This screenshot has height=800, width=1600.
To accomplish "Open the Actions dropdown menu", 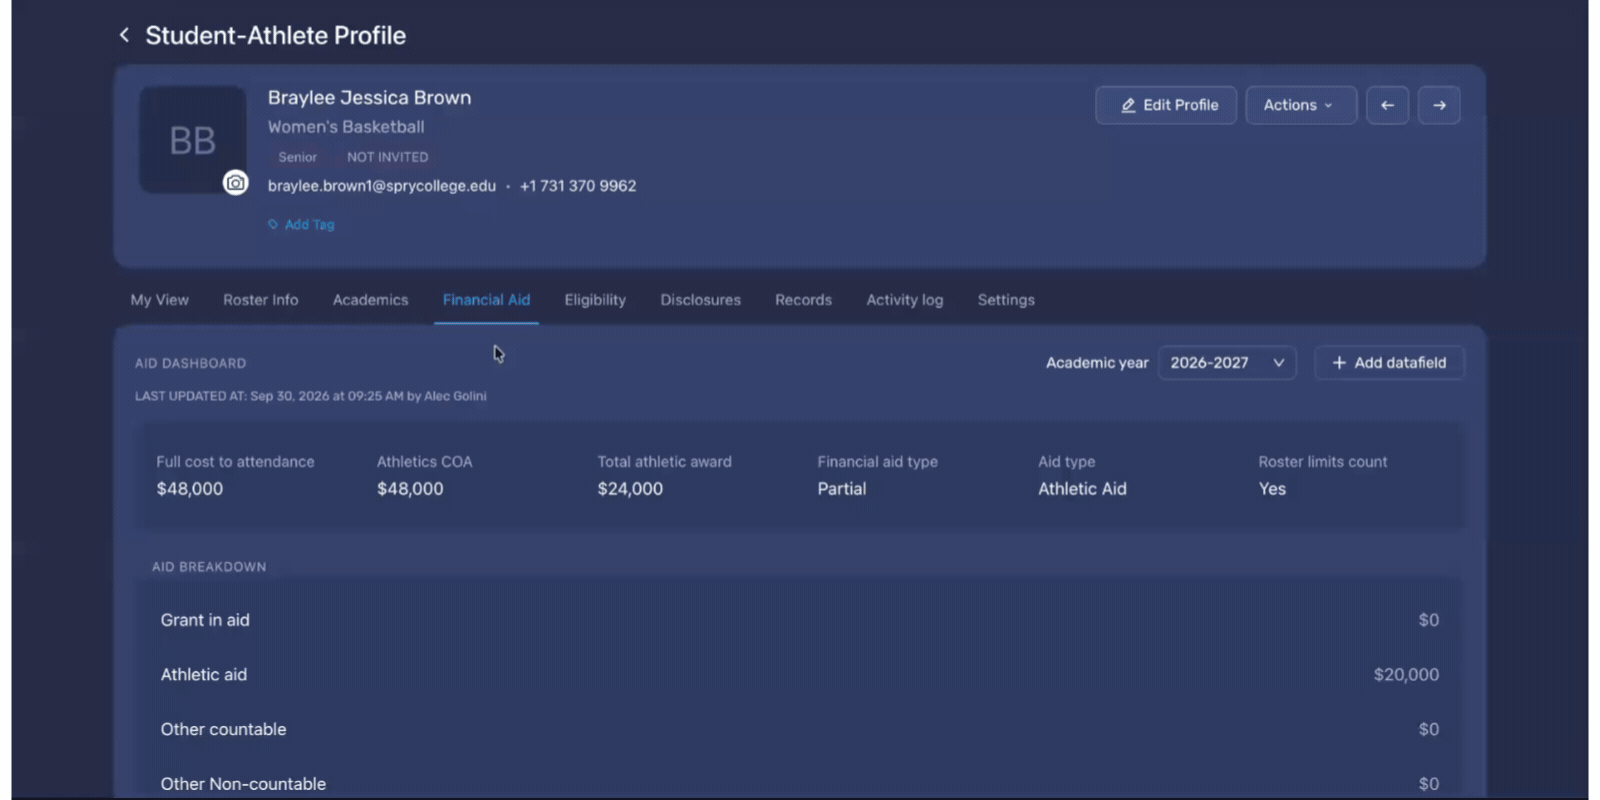I will click(x=1301, y=105).
